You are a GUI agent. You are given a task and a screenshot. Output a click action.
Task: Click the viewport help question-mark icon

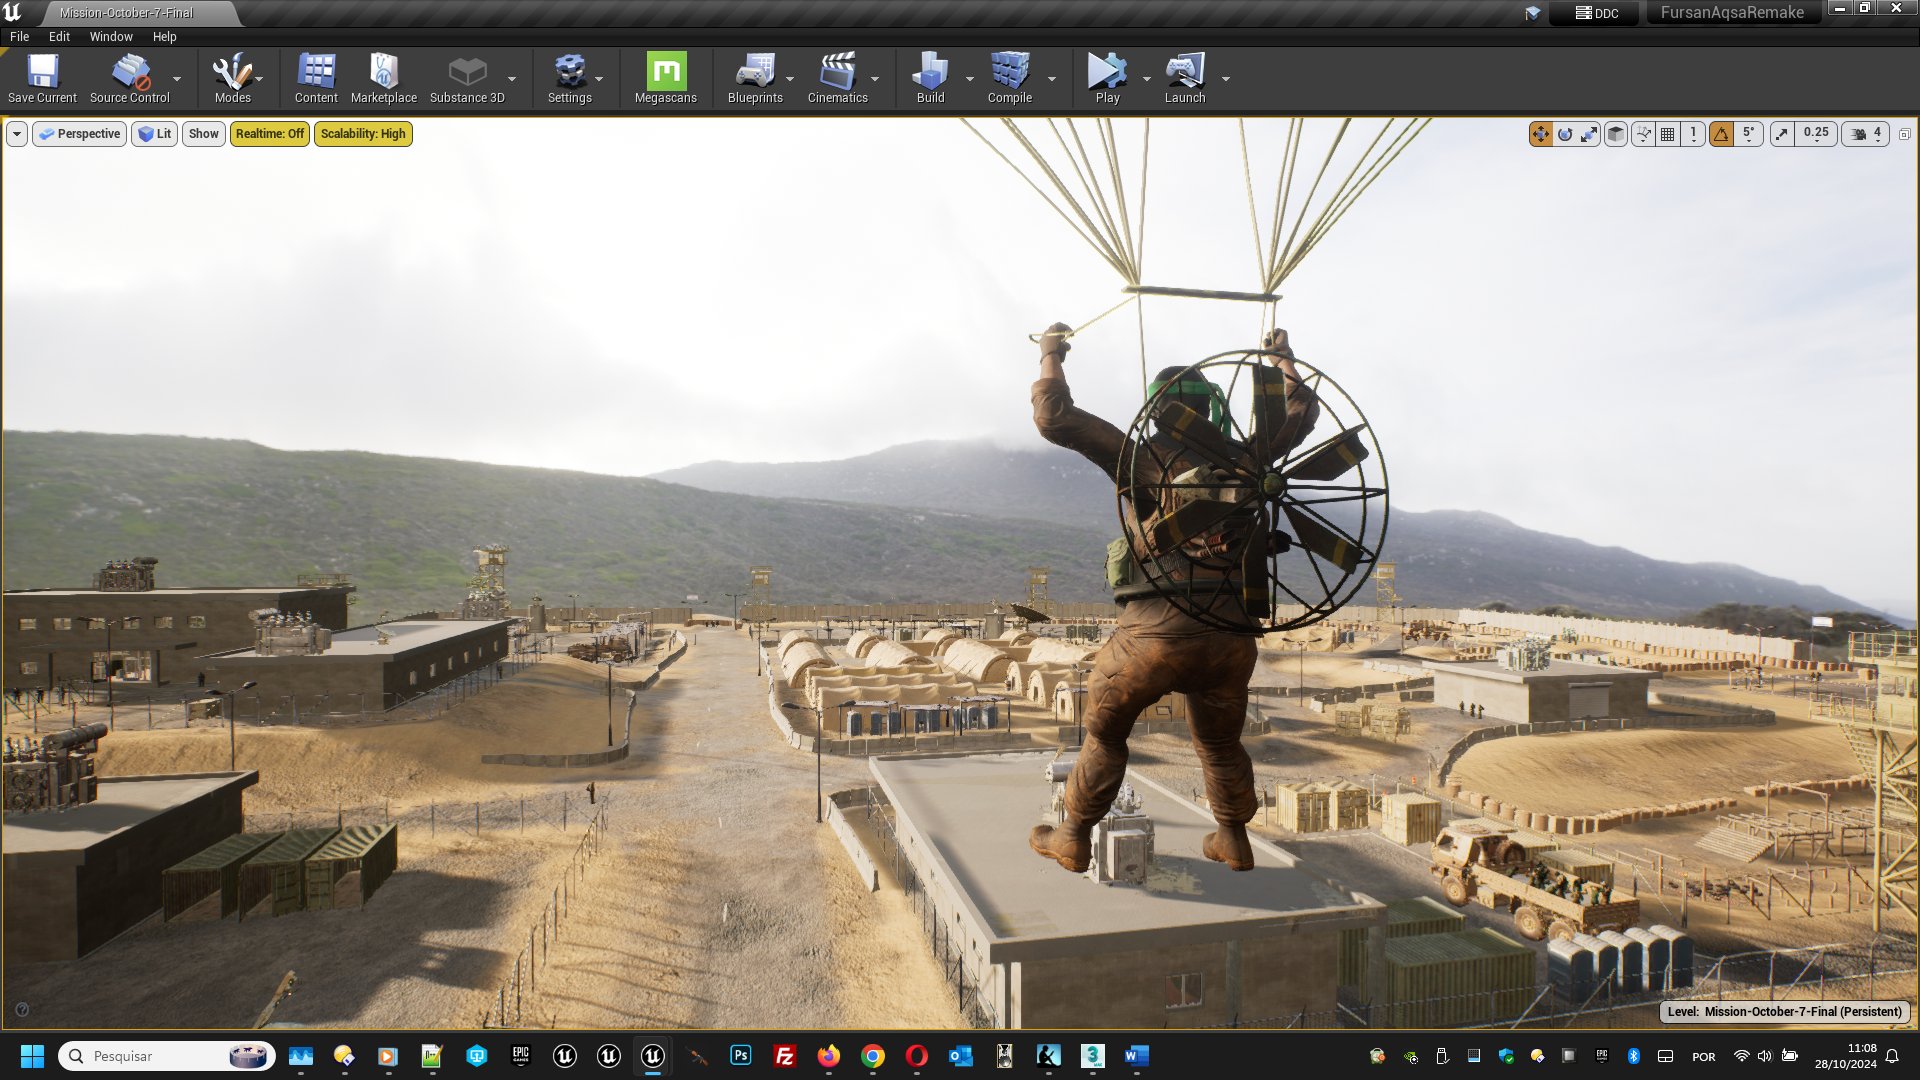(x=22, y=1010)
